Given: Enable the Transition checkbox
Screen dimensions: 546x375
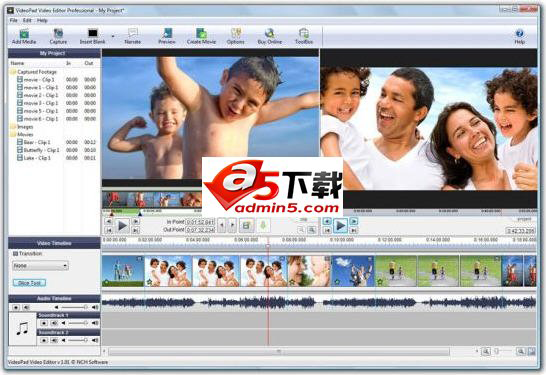Looking at the screenshot, I should pos(15,254).
